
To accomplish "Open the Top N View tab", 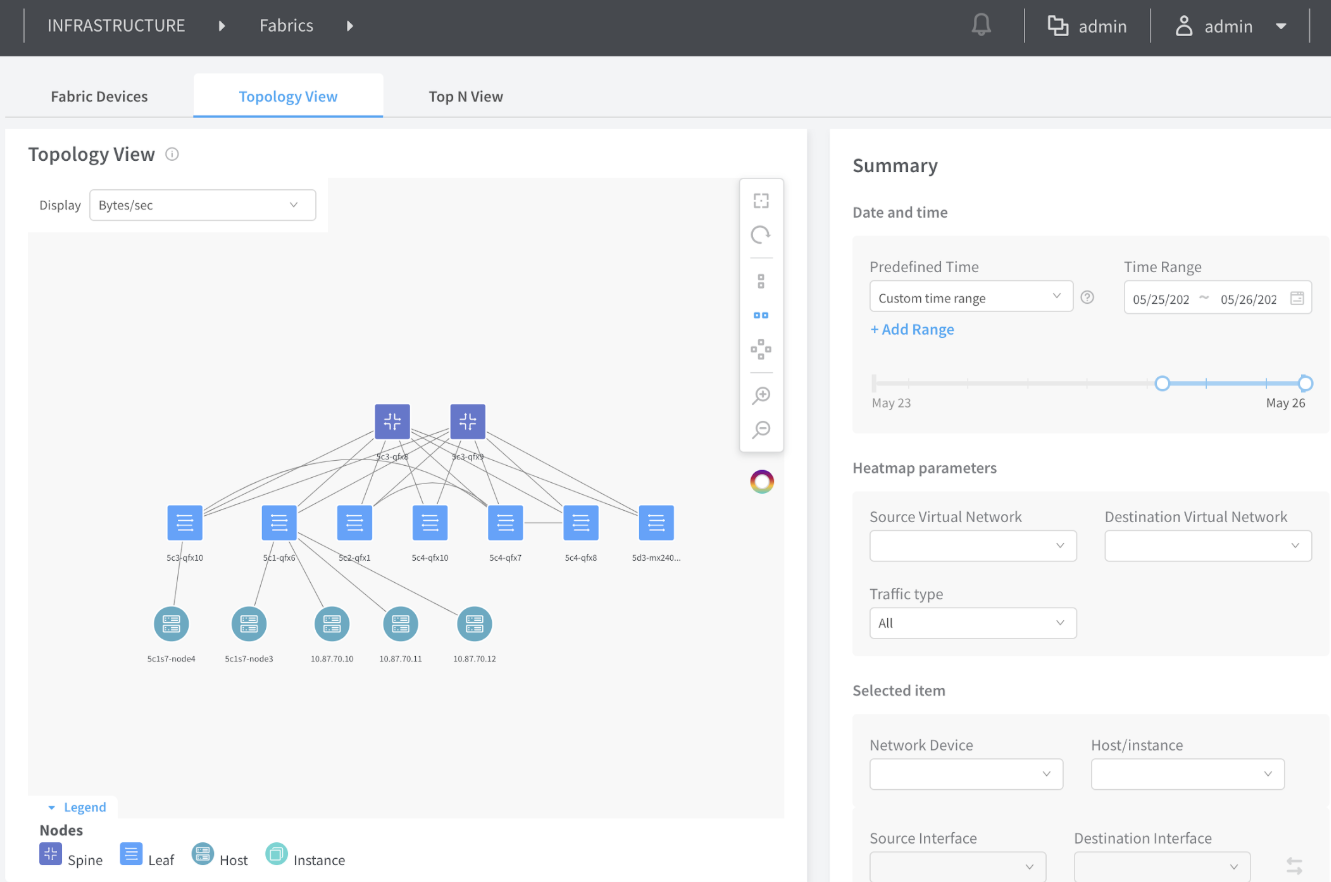I will (x=465, y=97).
